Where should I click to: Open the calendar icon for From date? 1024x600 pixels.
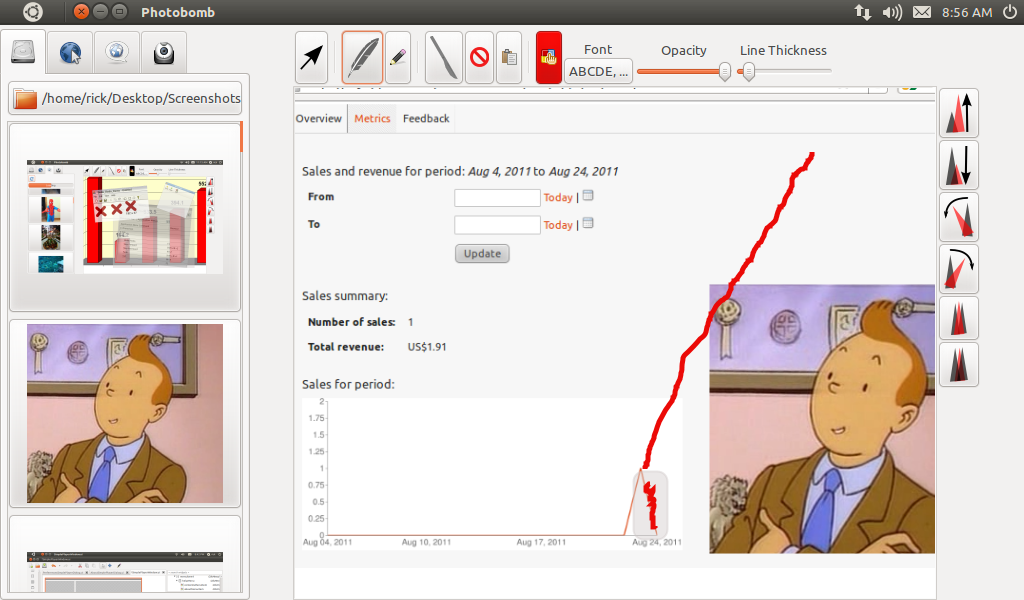click(588, 195)
